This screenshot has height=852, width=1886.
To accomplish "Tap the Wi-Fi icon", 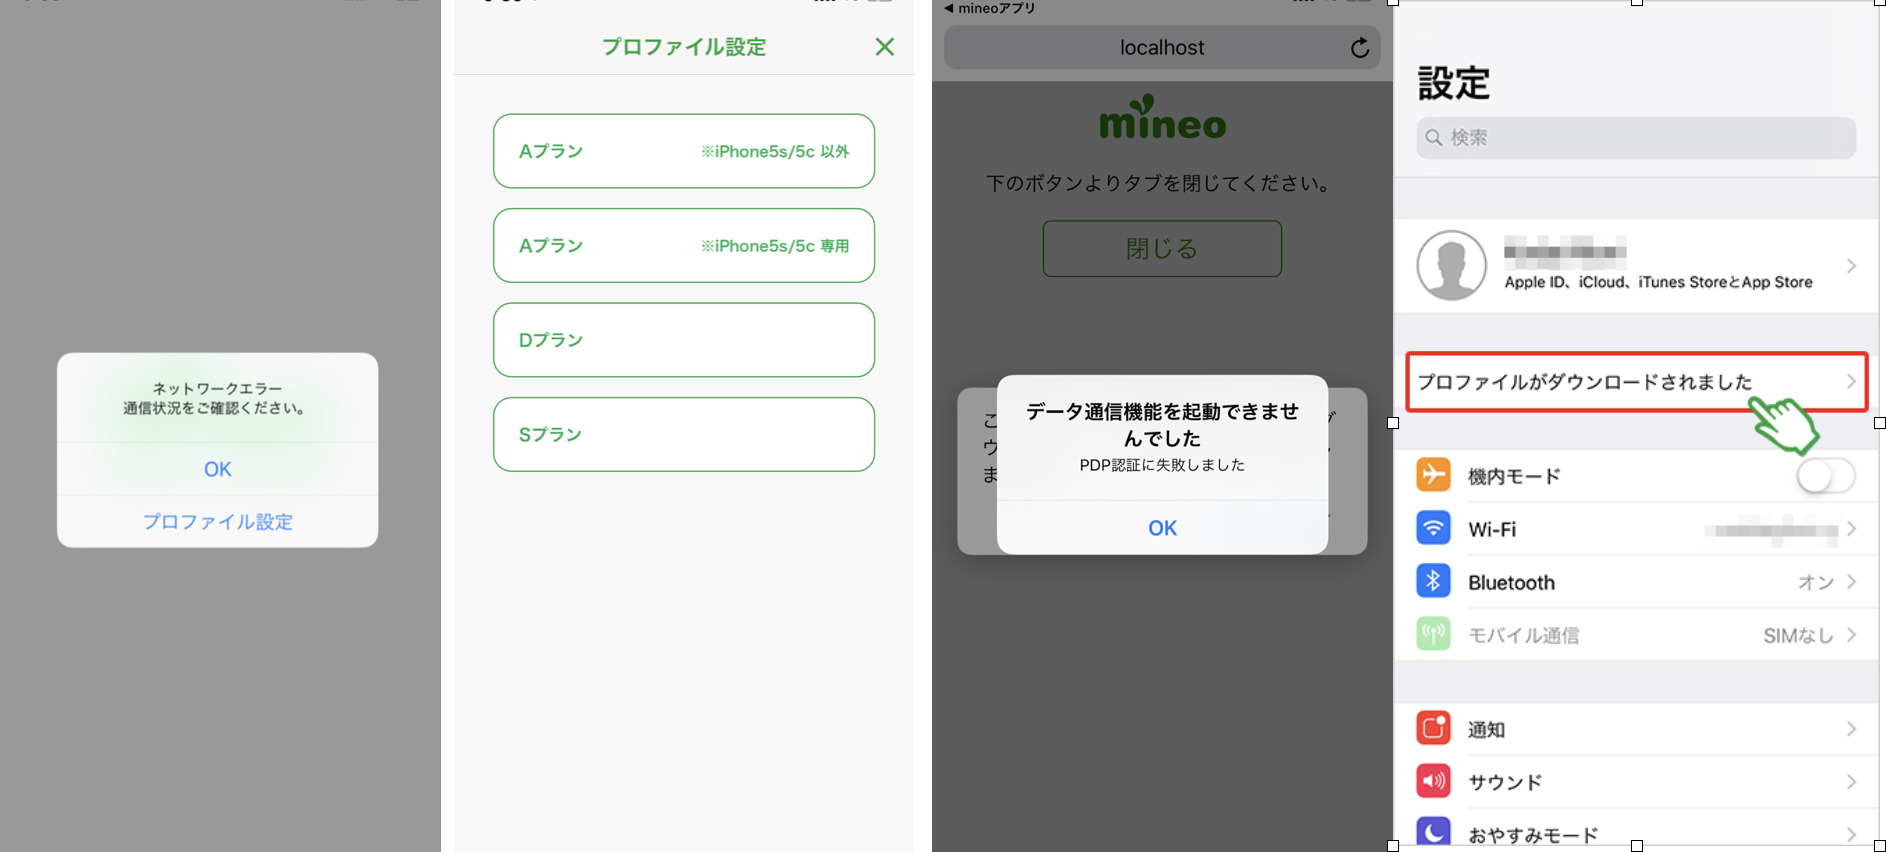I will coord(1433,528).
